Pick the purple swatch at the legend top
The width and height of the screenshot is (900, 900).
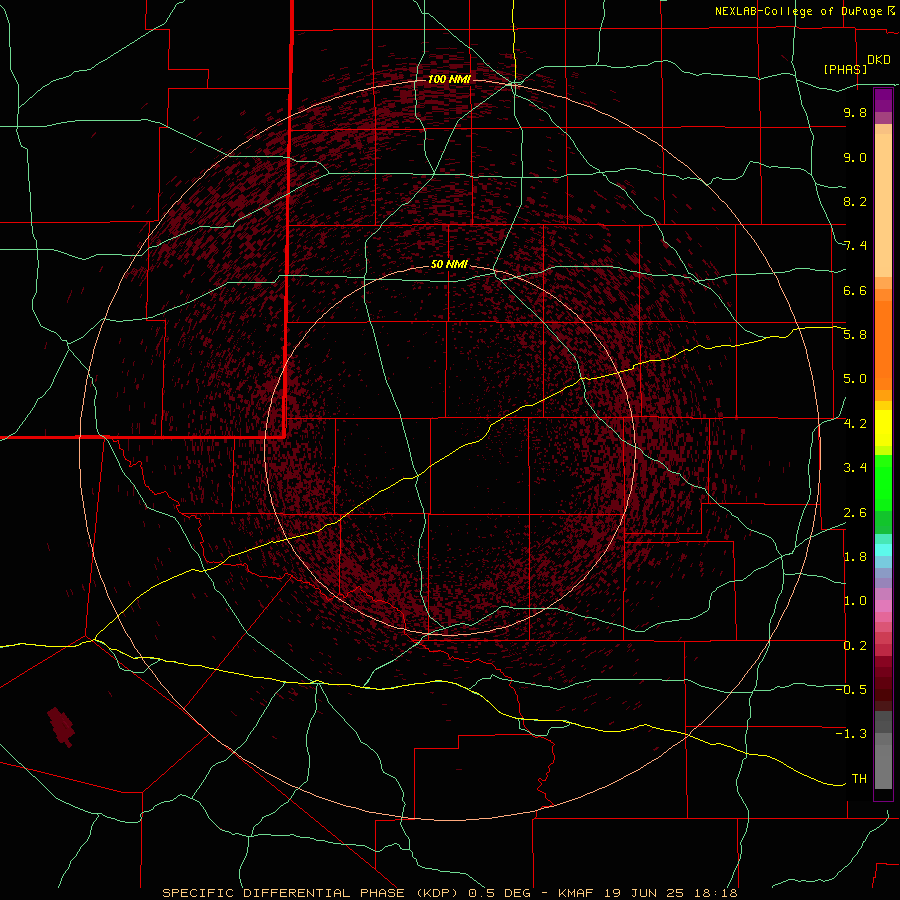[x=883, y=100]
